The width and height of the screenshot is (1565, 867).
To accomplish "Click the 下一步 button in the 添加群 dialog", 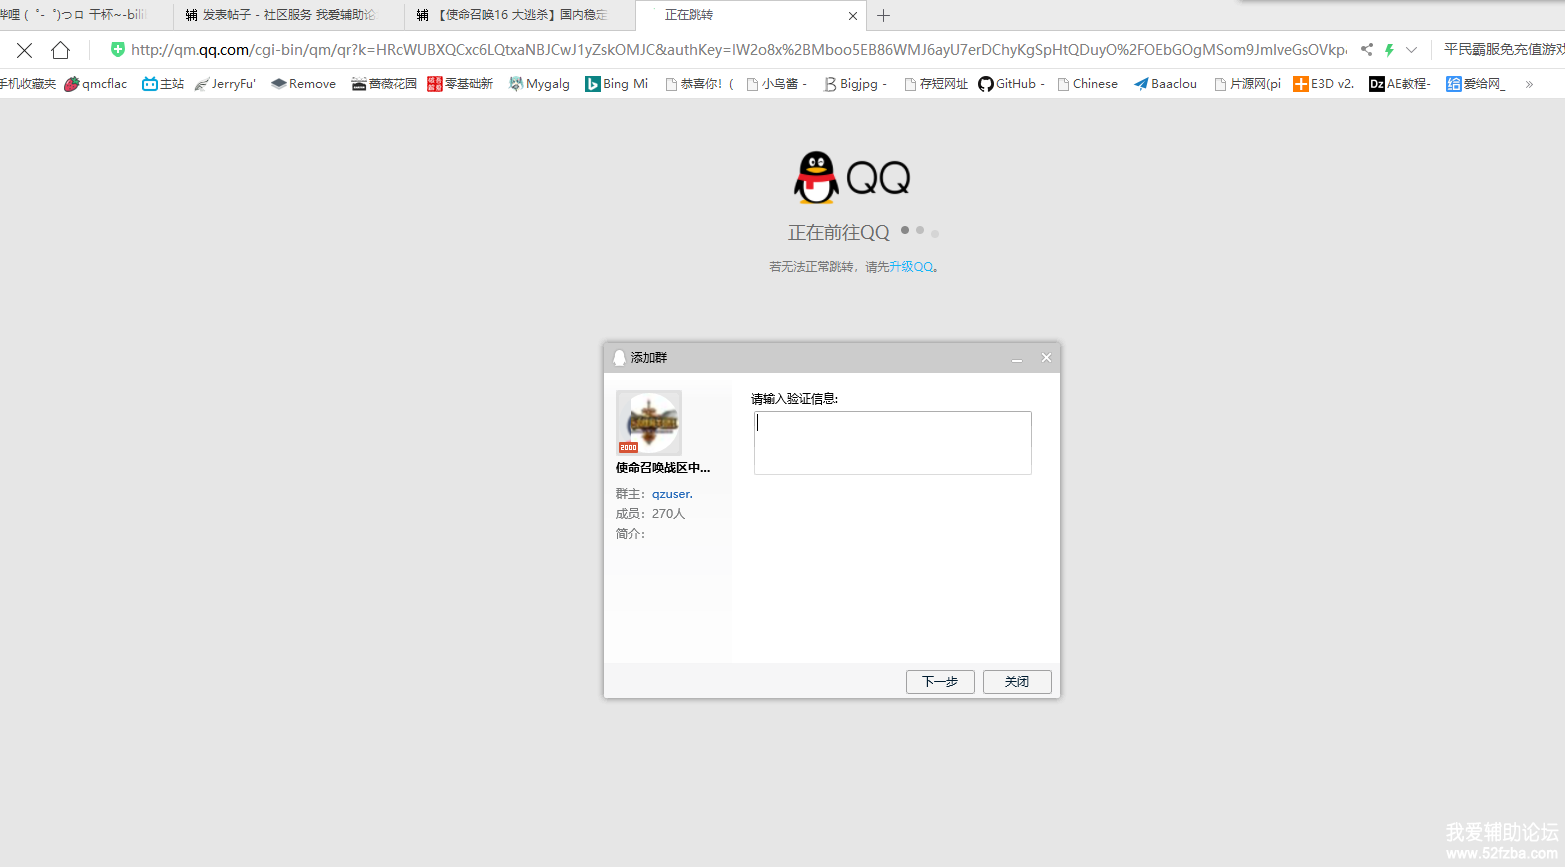I will [x=940, y=682].
